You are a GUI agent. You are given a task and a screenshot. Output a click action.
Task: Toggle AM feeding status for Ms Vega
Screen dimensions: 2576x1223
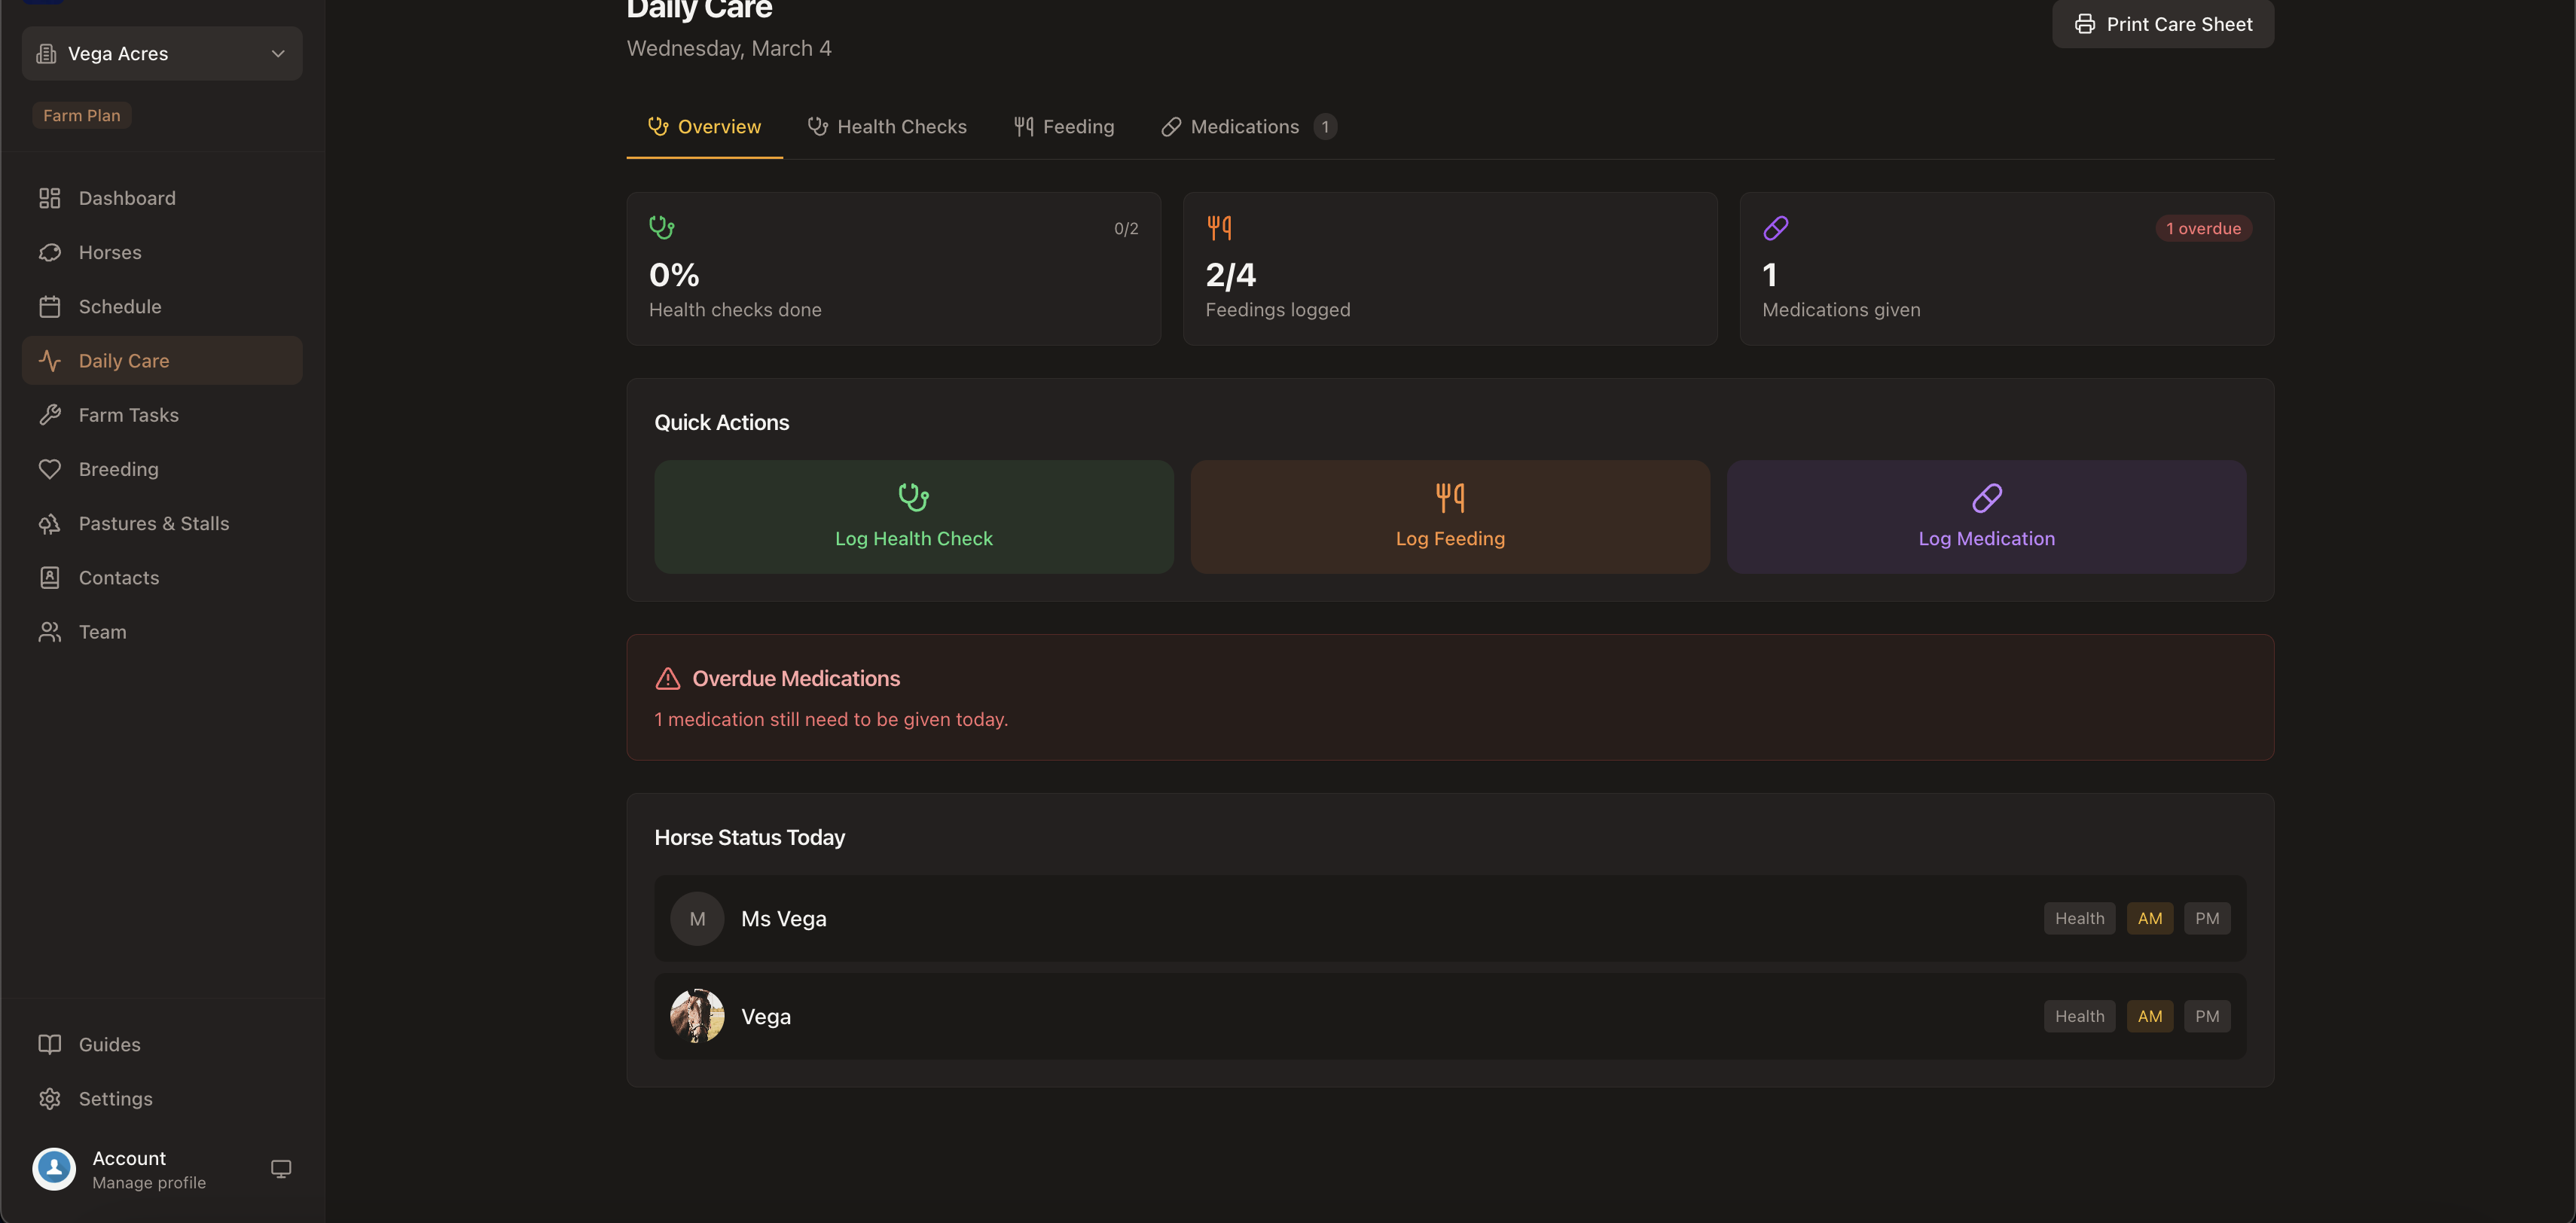(x=2150, y=918)
